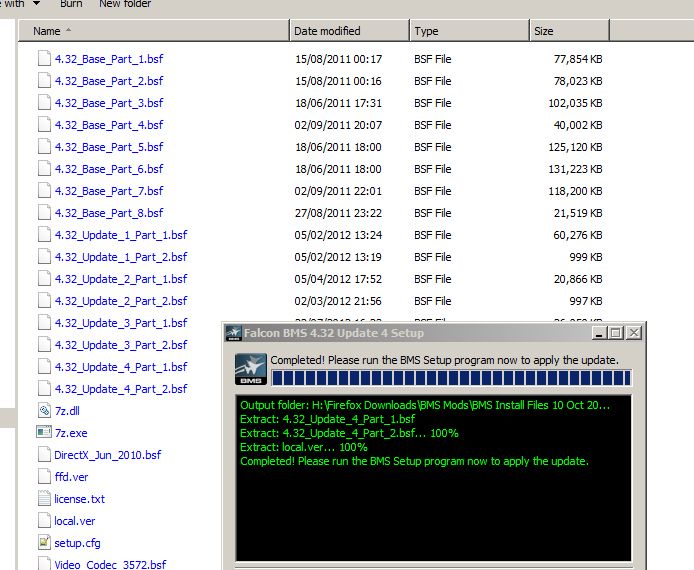Maximize the Falcon BMS setup window
The height and width of the screenshot is (570, 694).
(616, 333)
